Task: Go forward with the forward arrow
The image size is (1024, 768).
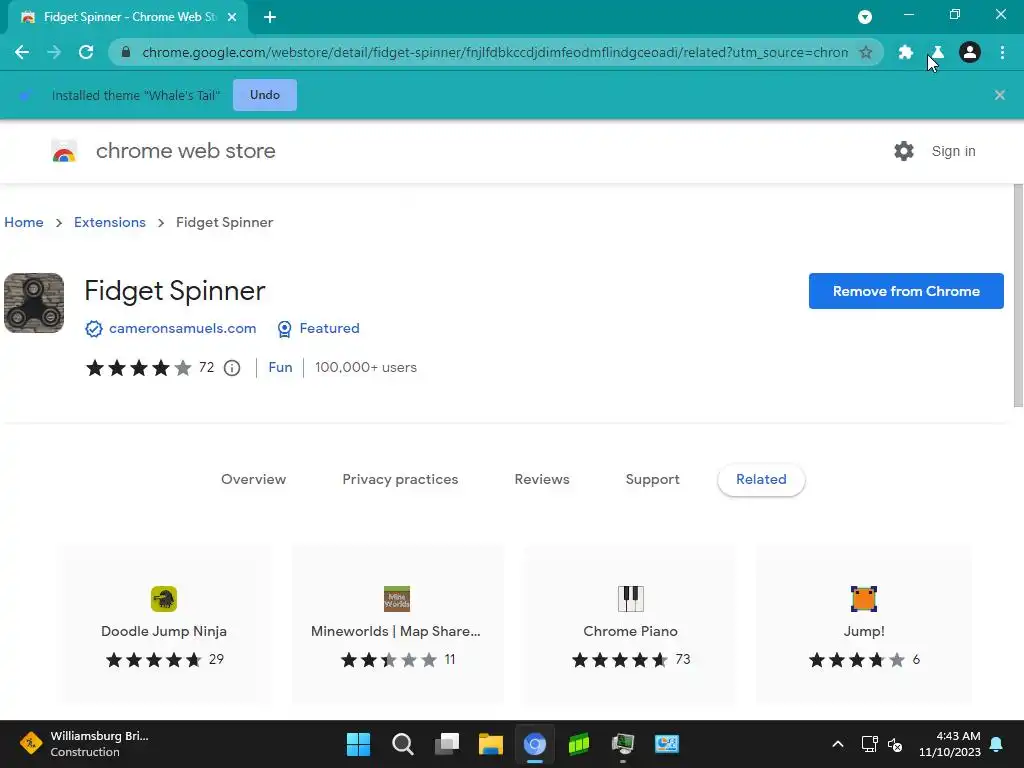Action: coord(54,52)
